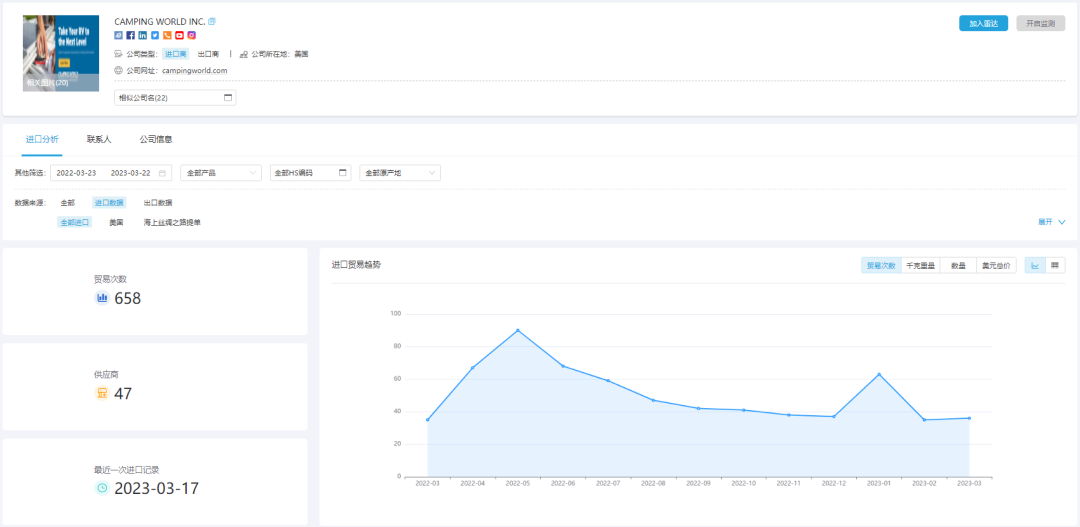The height and width of the screenshot is (527, 1080).
Task: Switch to the 联系人 tab
Action: click(x=99, y=140)
